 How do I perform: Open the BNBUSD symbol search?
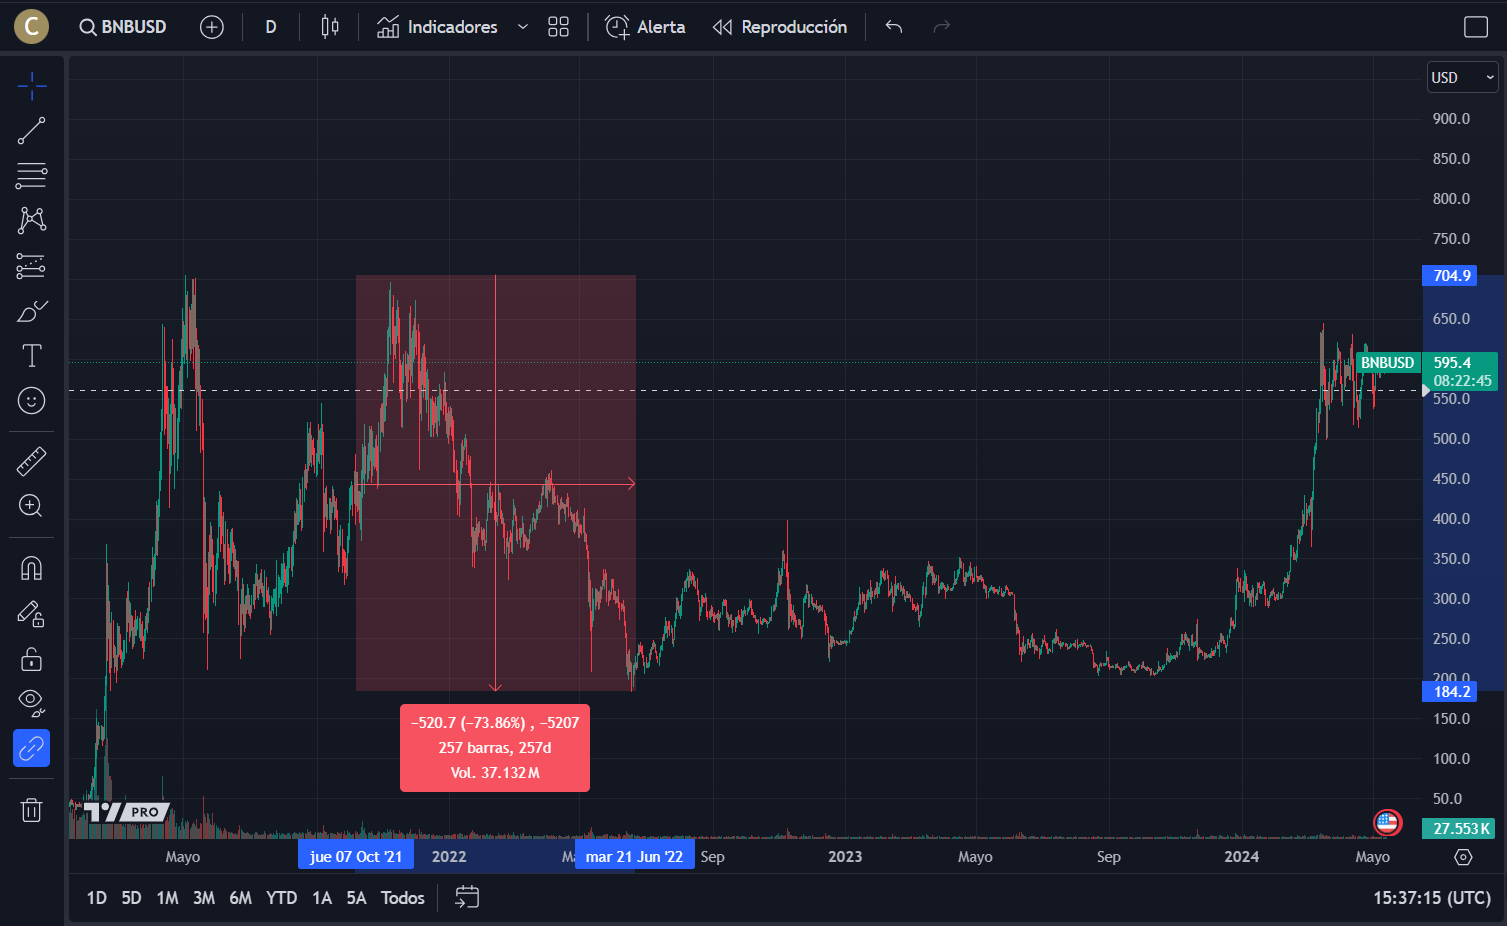pos(124,27)
